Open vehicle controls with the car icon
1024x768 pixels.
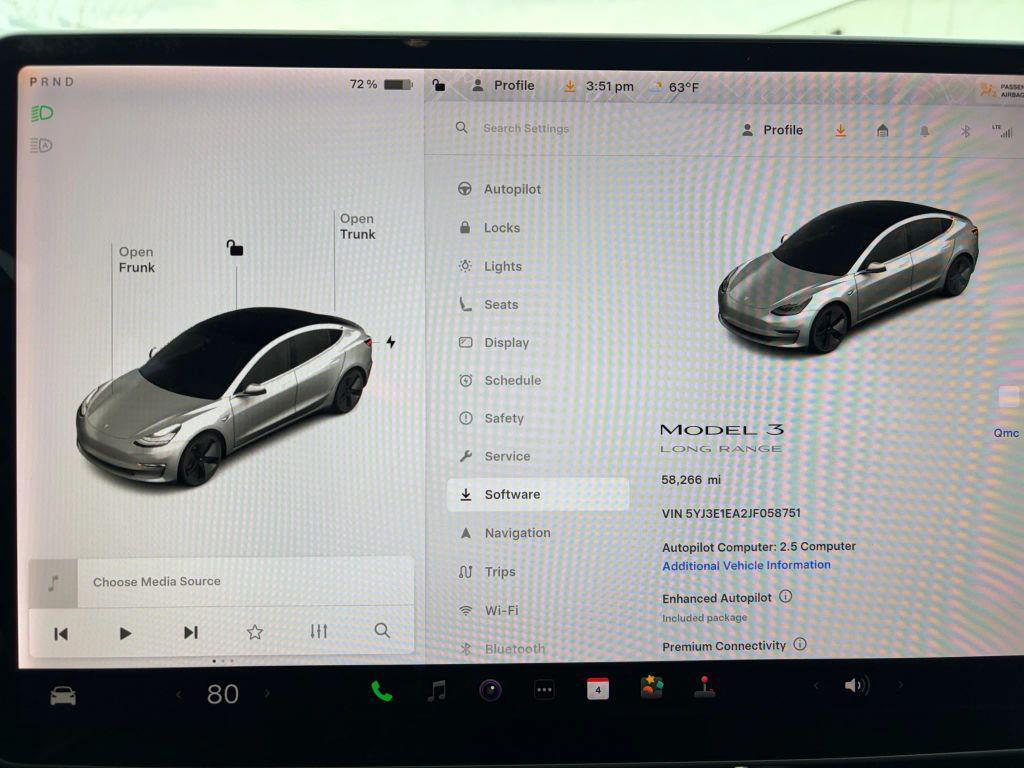click(x=64, y=693)
